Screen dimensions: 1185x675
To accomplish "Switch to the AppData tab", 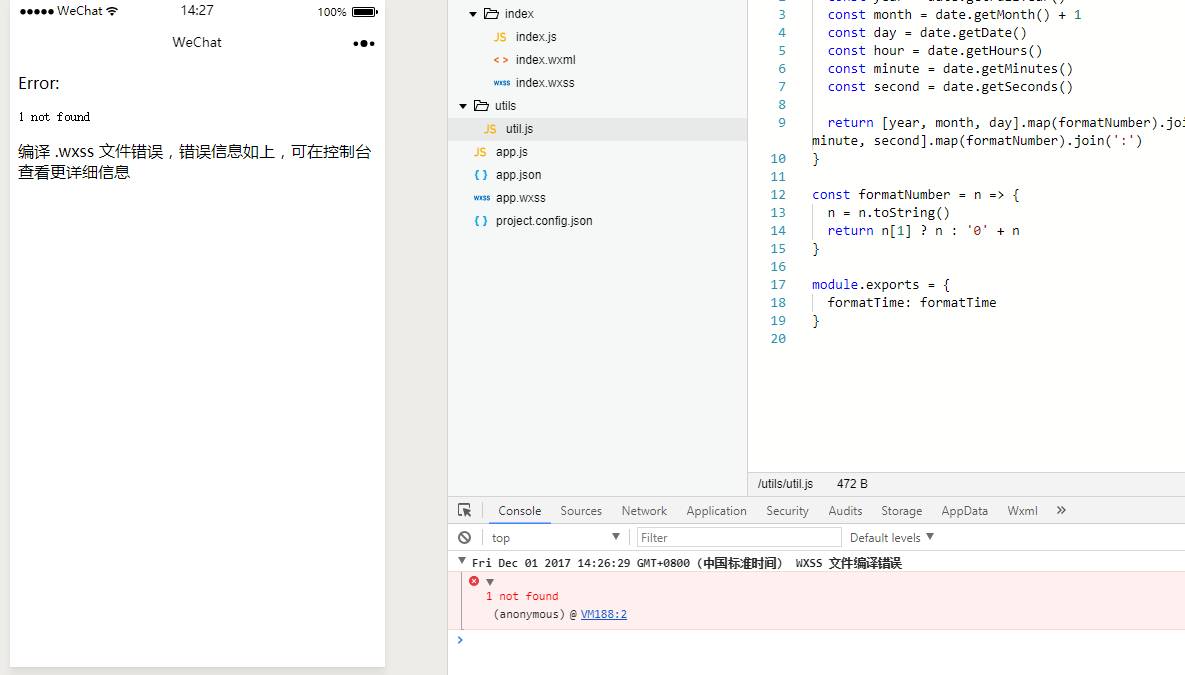I will [964, 510].
